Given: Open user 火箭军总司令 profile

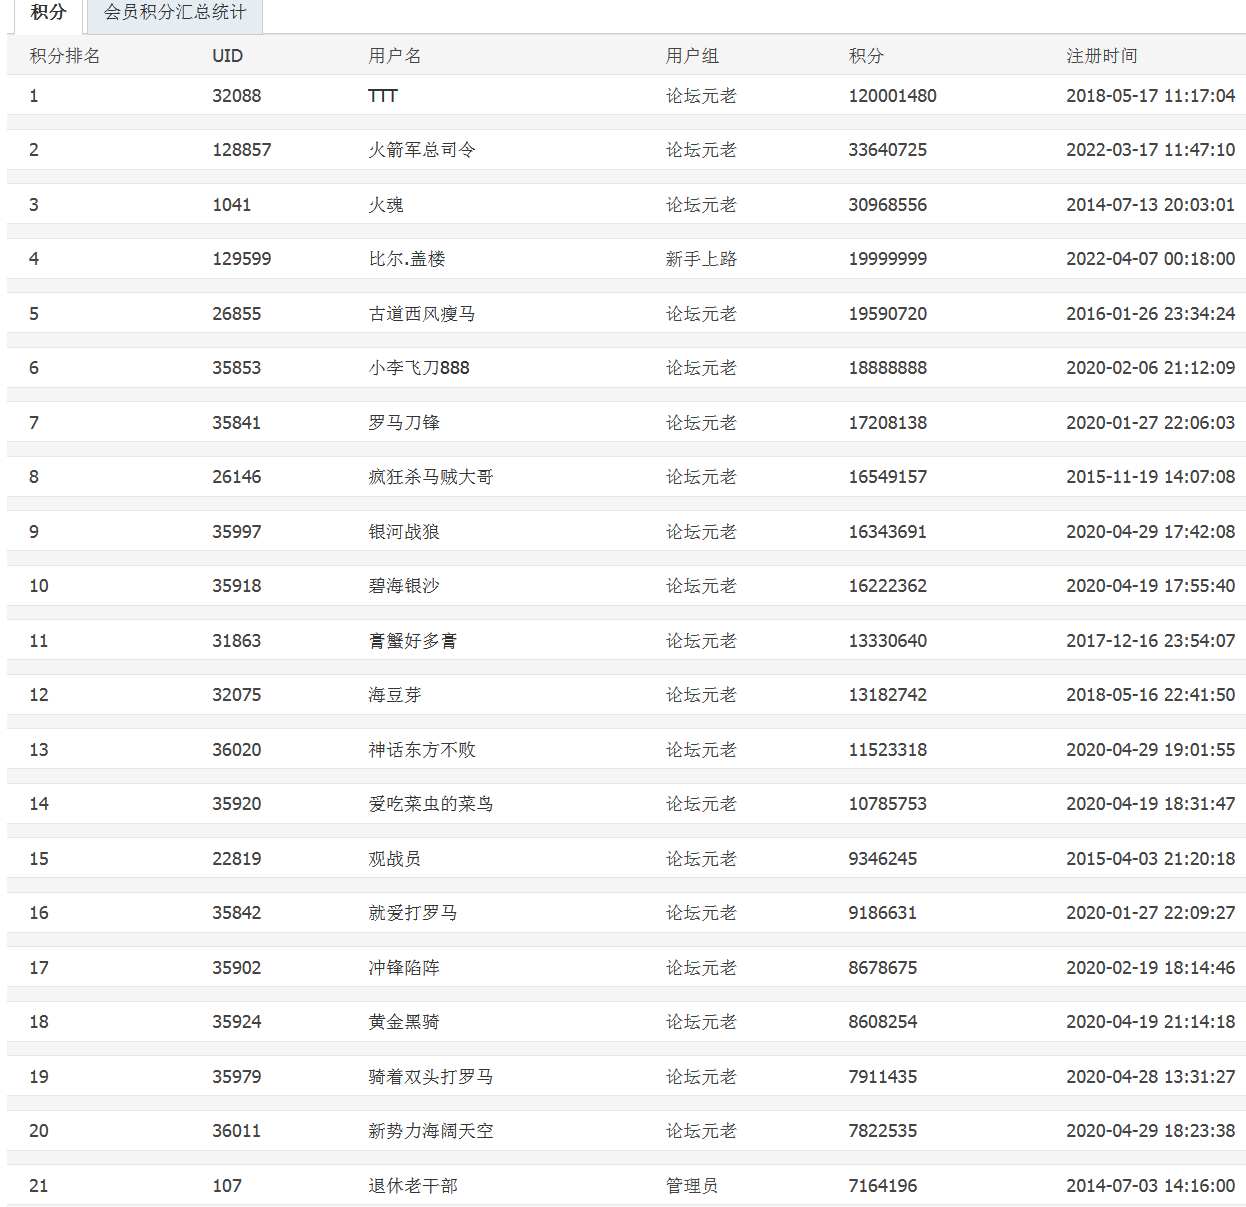Looking at the screenshot, I should point(421,150).
